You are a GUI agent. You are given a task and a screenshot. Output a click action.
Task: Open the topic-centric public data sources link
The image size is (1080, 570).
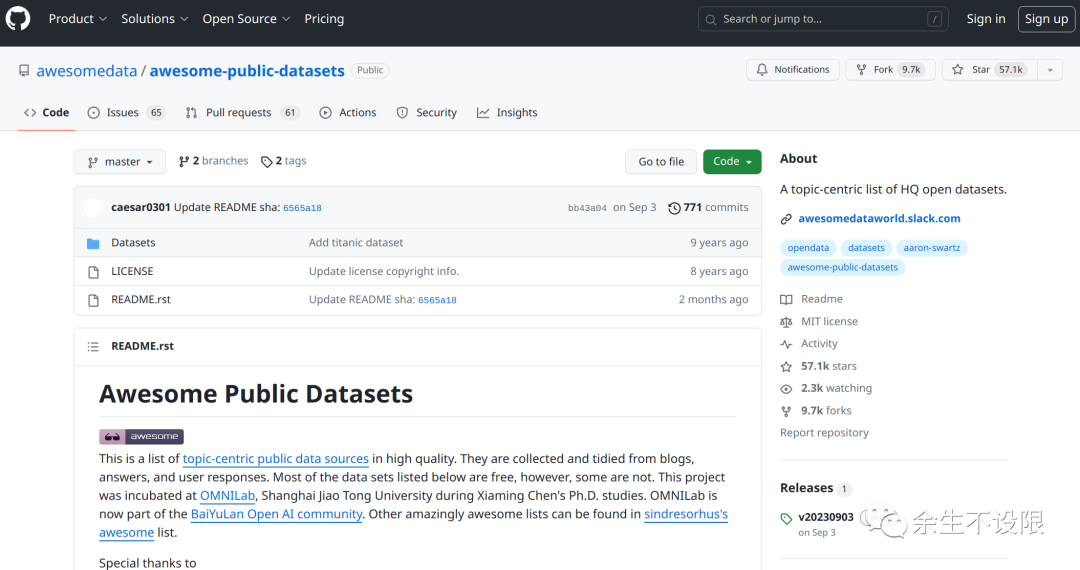276,458
